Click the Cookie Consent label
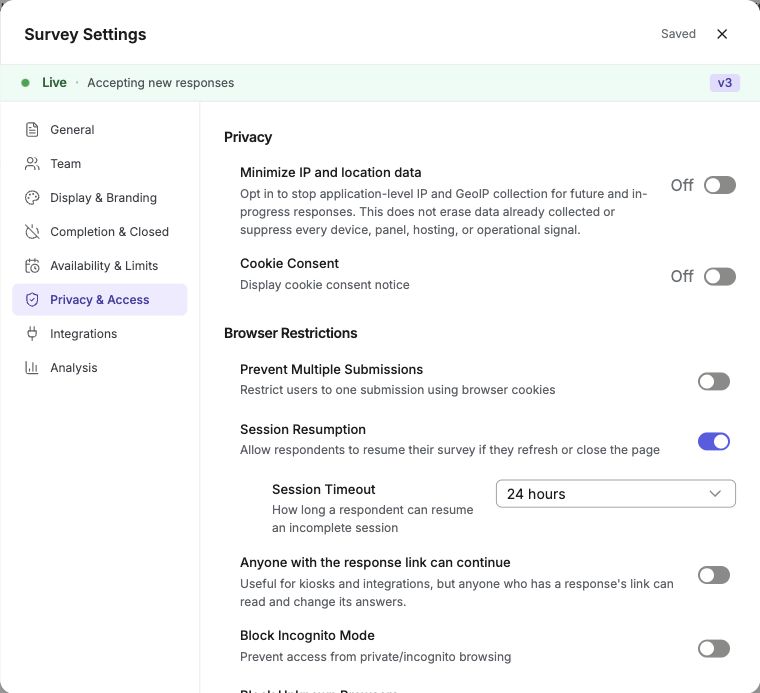This screenshot has width=760, height=693. pos(289,264)
